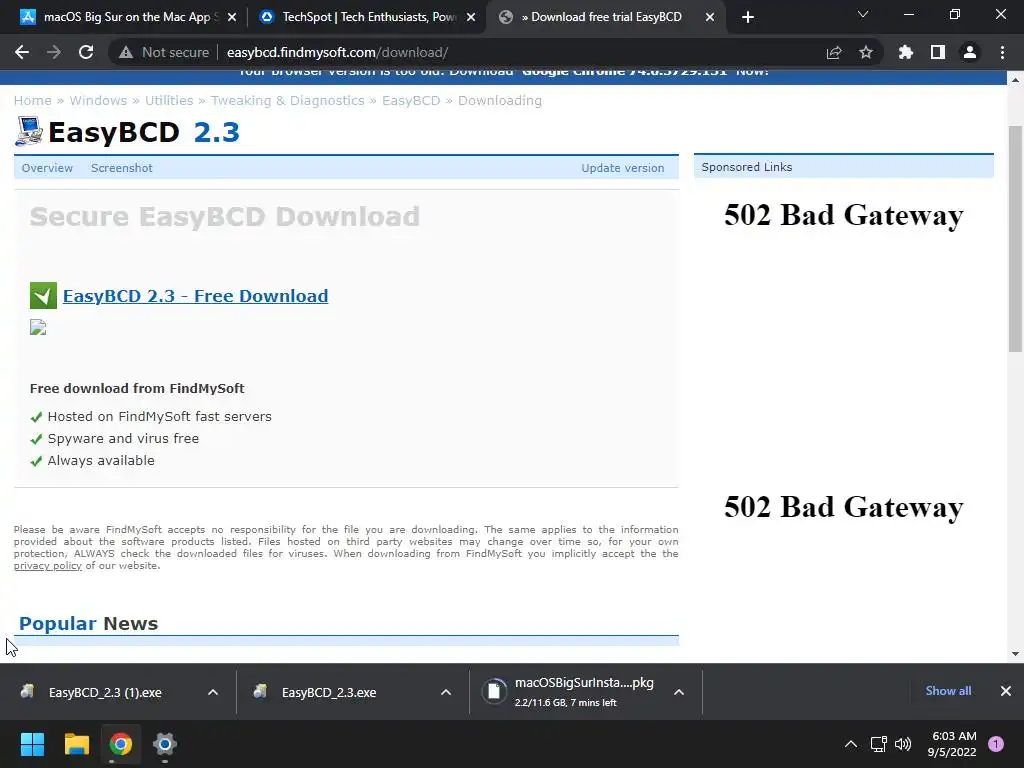Click the green download arrow icon
The width and height of the screenshot is (1024, 768).
pyautogui.click(x=43, y=295)
